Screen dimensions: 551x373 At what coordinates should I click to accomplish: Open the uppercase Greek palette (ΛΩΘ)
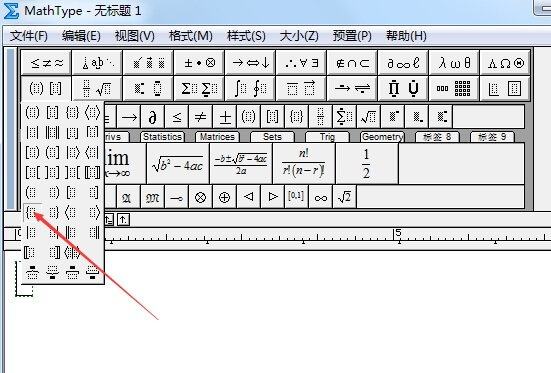coord(505,63)
